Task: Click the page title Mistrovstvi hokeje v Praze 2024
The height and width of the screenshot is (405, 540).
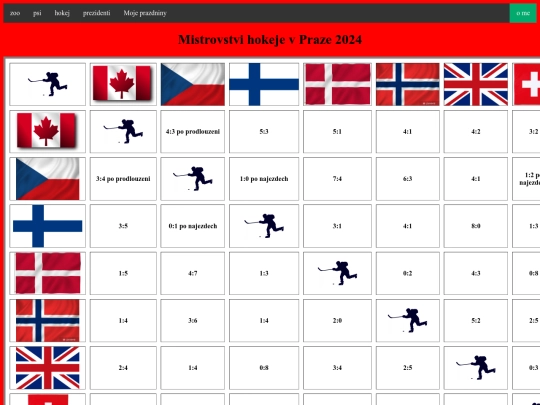Action: click(x=270, y=40)
